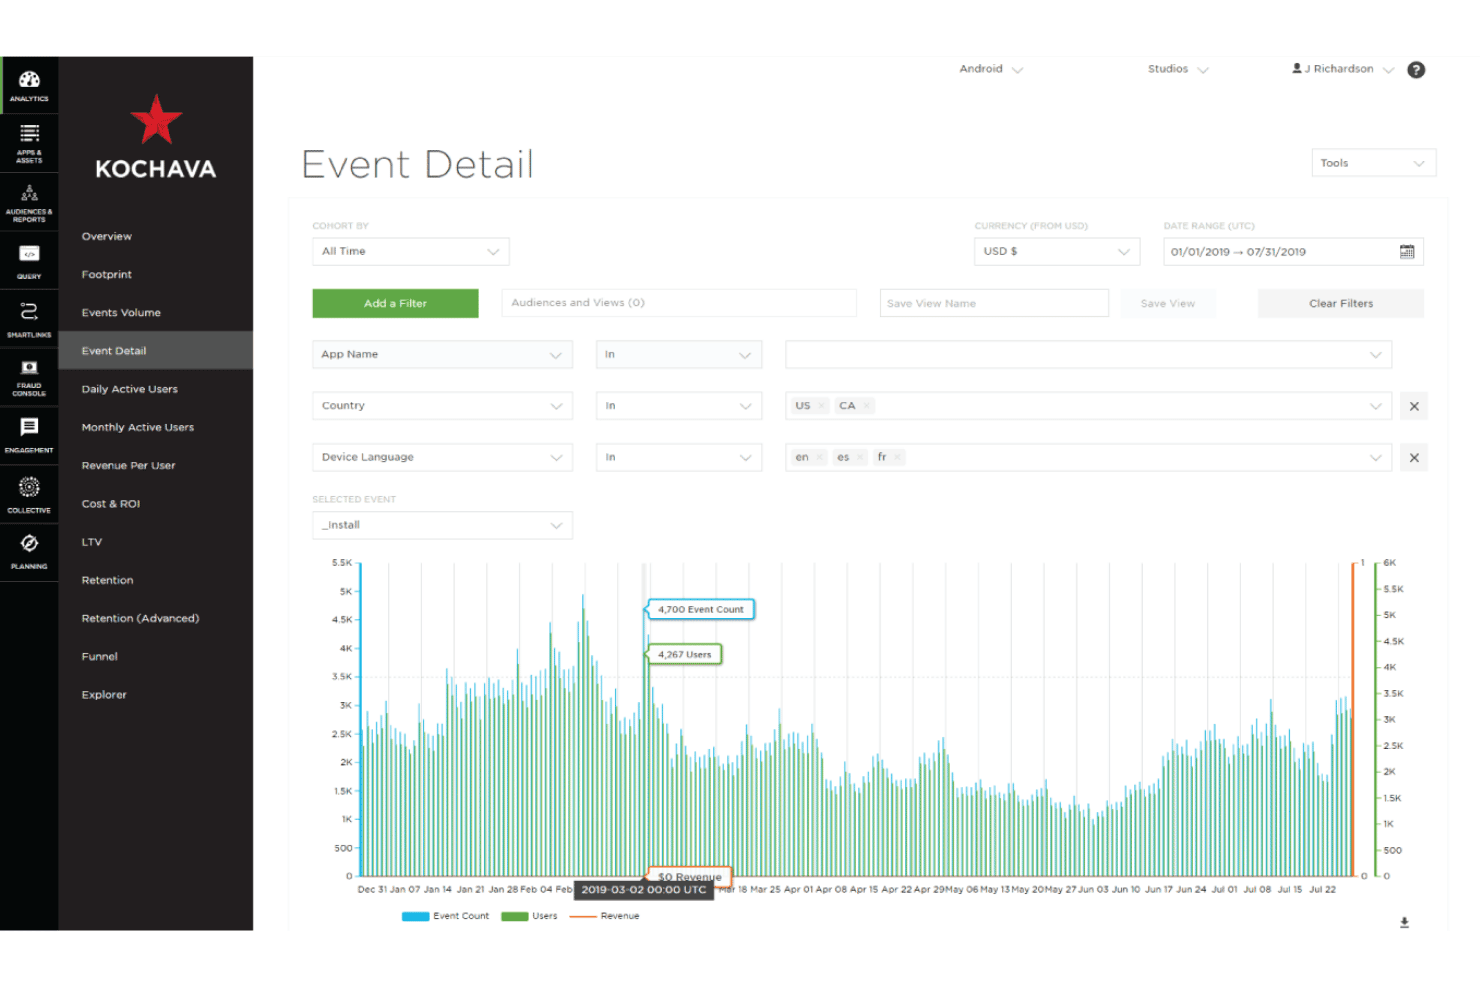Click the help question mark icon
1480x987 pixels.
coord(1416,70)
